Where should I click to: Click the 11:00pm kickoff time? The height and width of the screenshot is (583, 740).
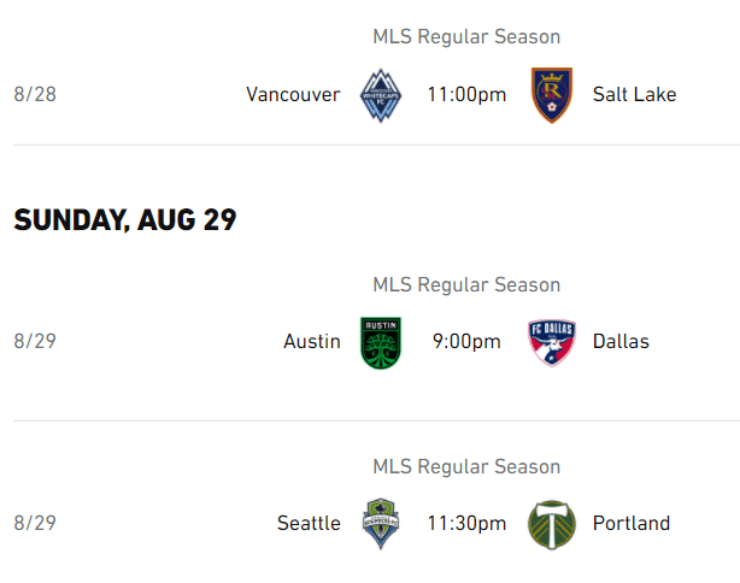click(466, 95)
